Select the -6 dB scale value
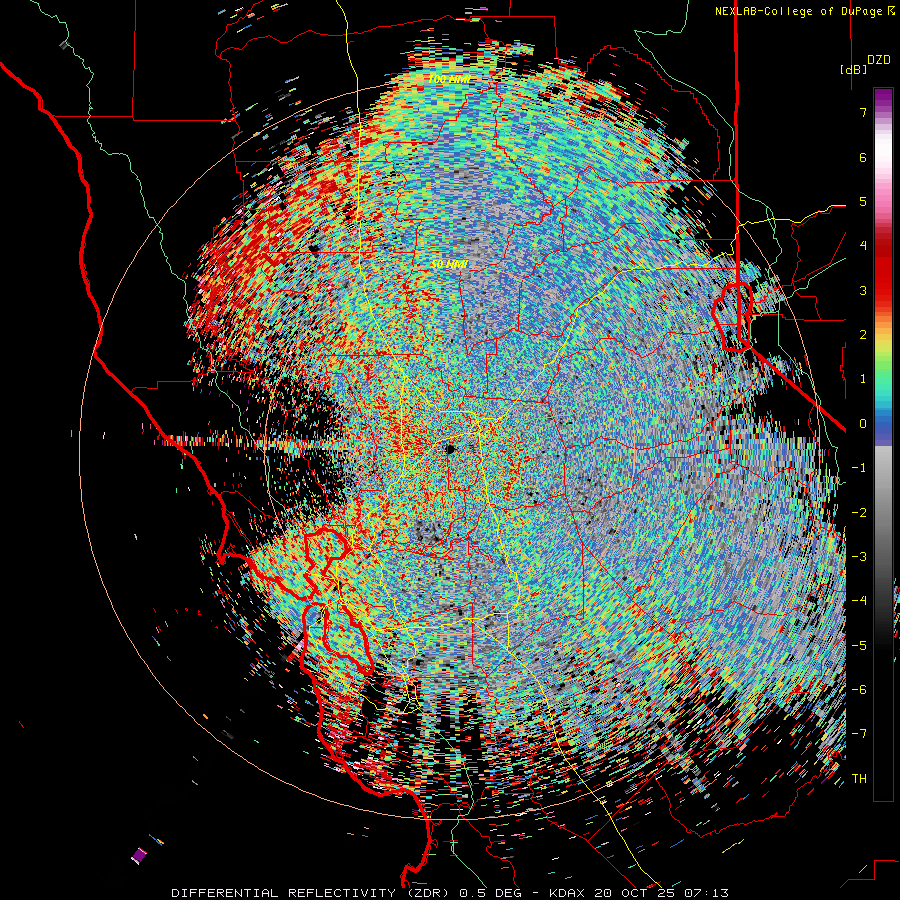The width and height of the screenshot is (900, 900). [859, 690]
